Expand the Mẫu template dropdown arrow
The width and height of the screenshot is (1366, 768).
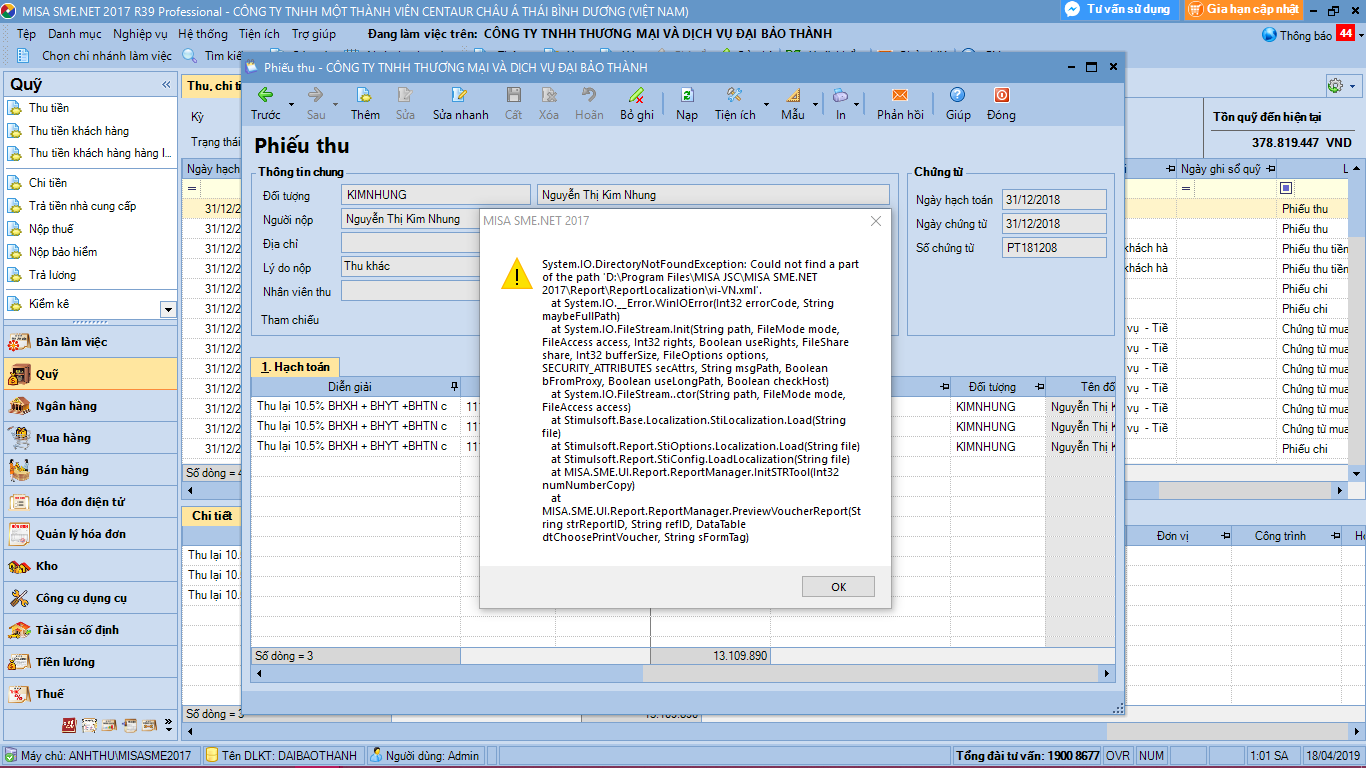[816, 104]
